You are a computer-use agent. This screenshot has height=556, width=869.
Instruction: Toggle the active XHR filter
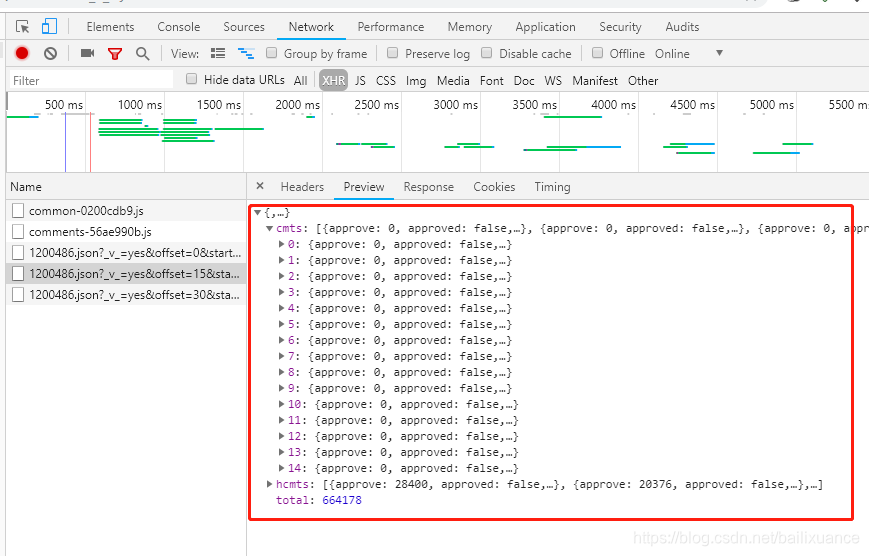333,81
